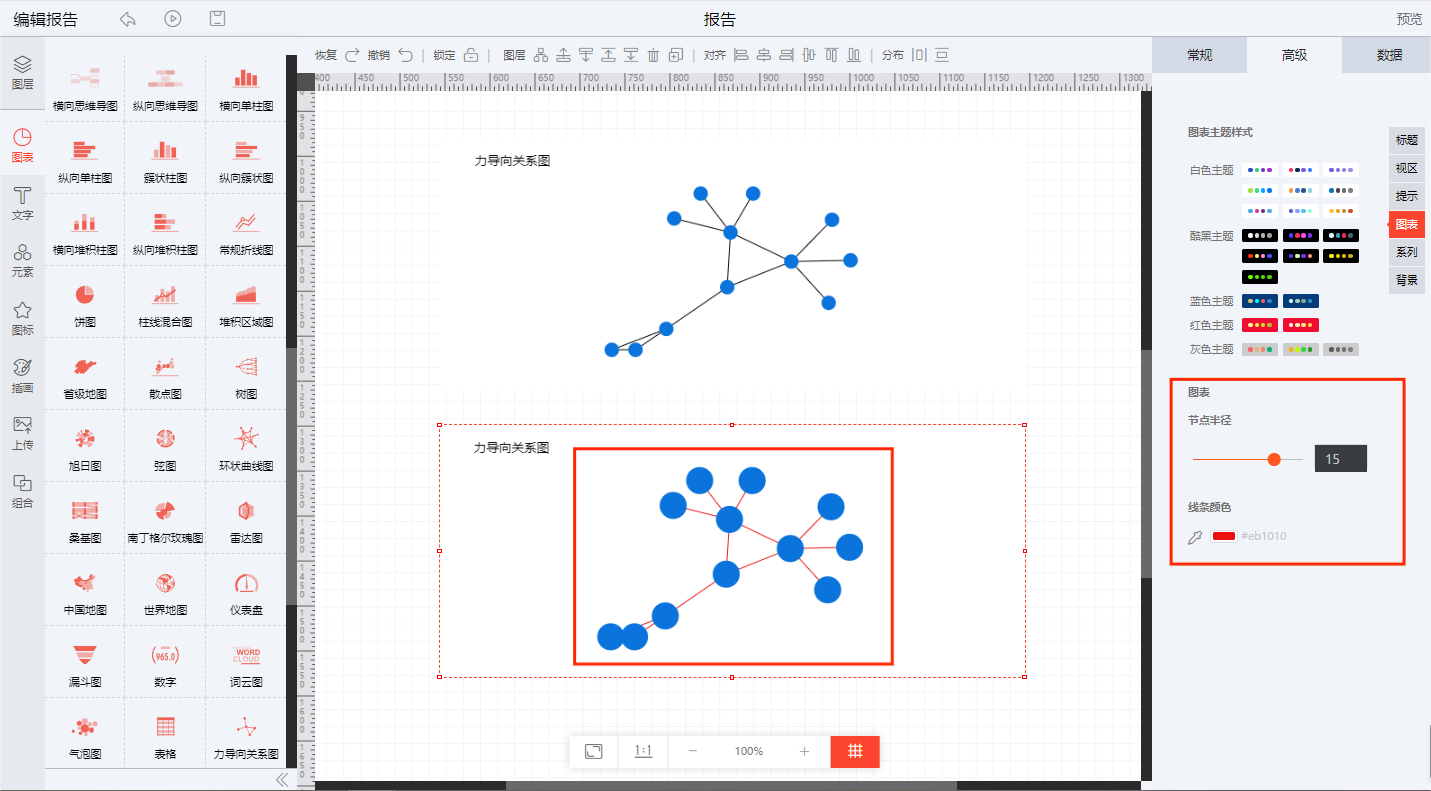Click the delete trash can icon in toolbar
Viewport: 1431px width, 791px height.
653,55
